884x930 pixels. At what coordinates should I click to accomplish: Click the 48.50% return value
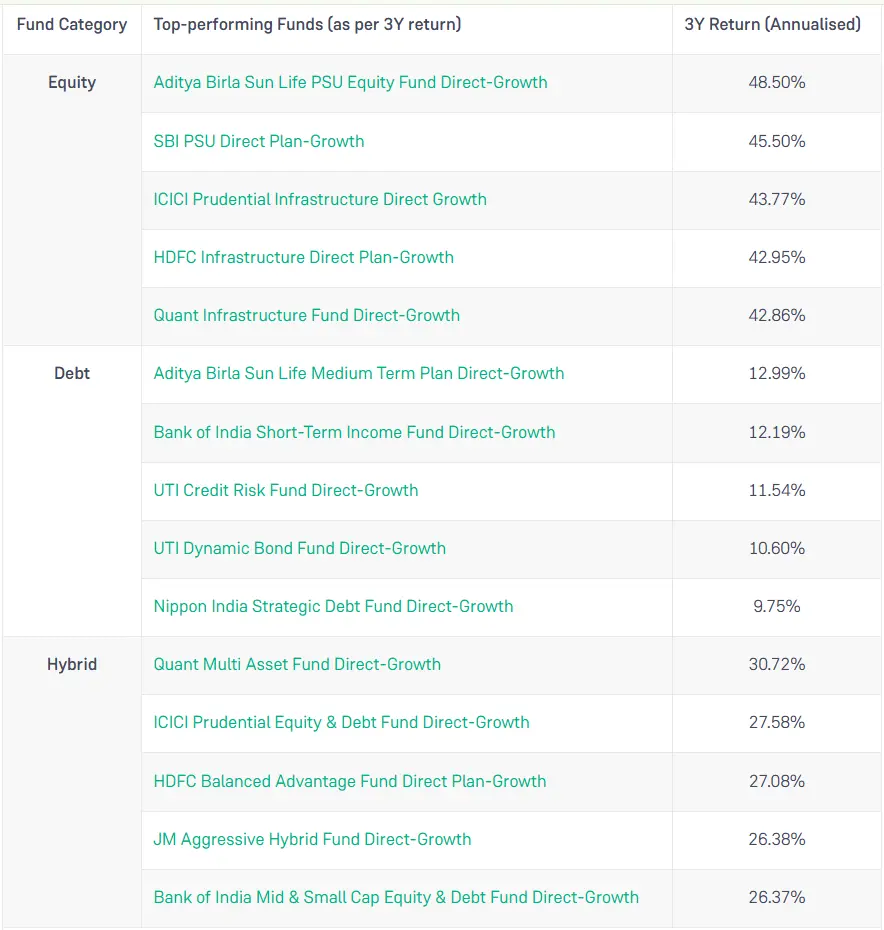[776, 83]
